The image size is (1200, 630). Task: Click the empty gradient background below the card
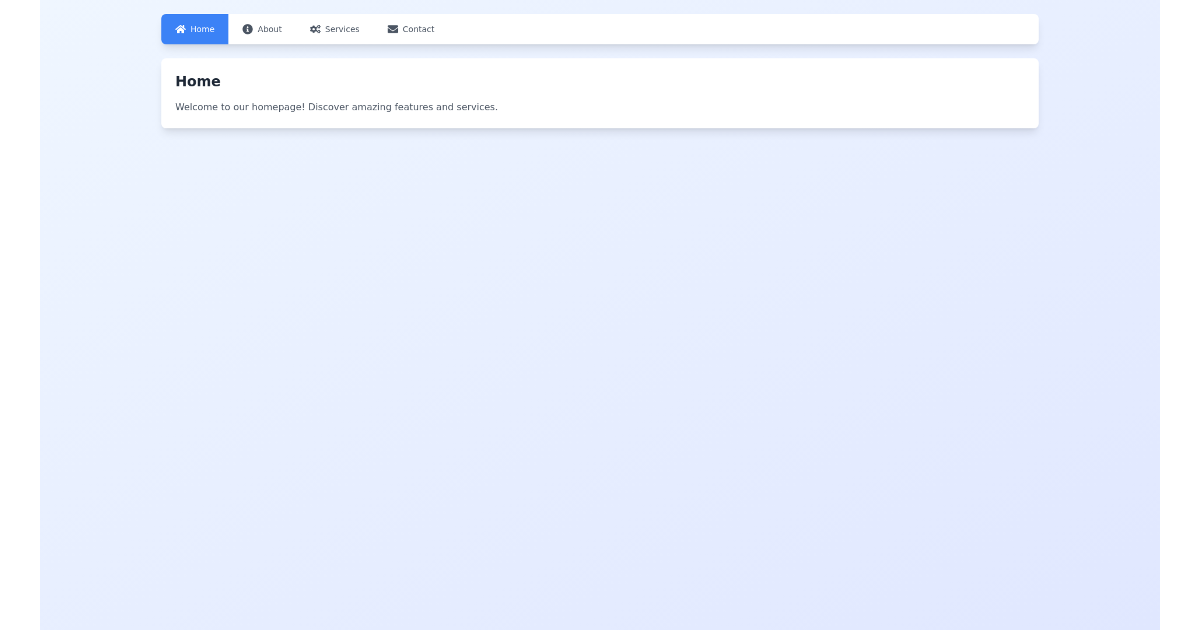coord(600,380)
